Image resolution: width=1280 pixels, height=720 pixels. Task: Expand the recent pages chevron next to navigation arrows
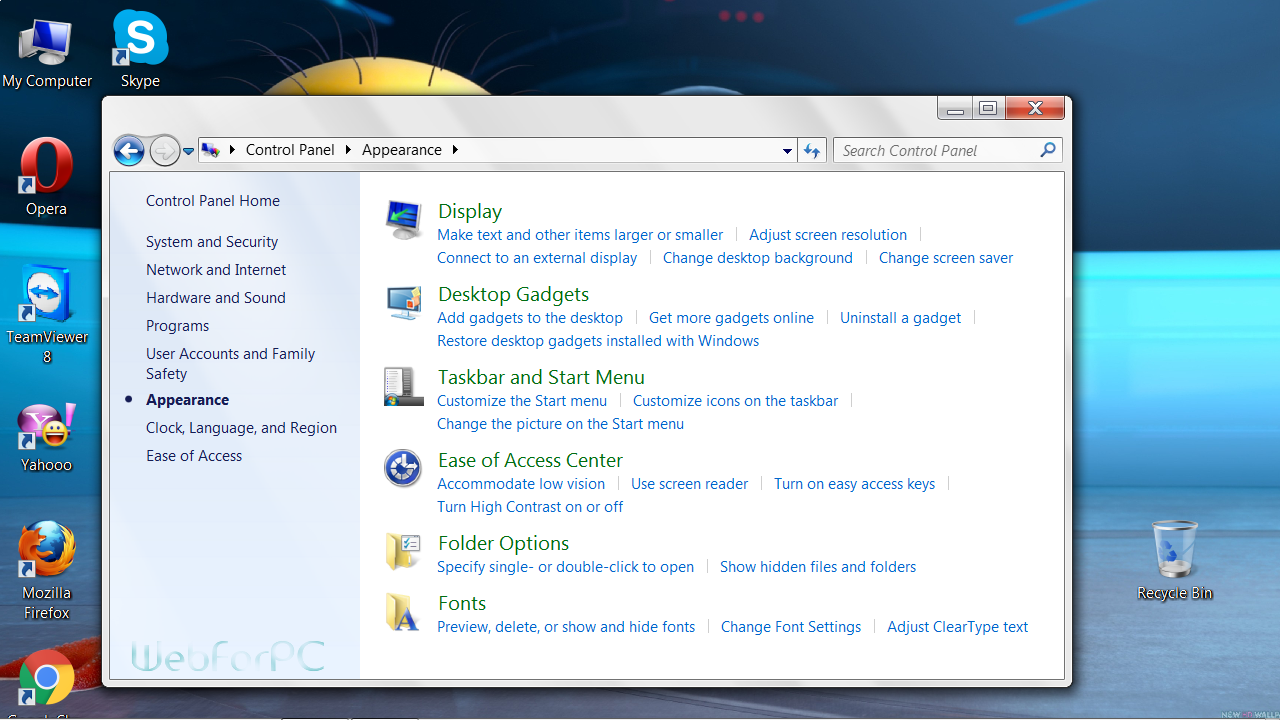188,150
